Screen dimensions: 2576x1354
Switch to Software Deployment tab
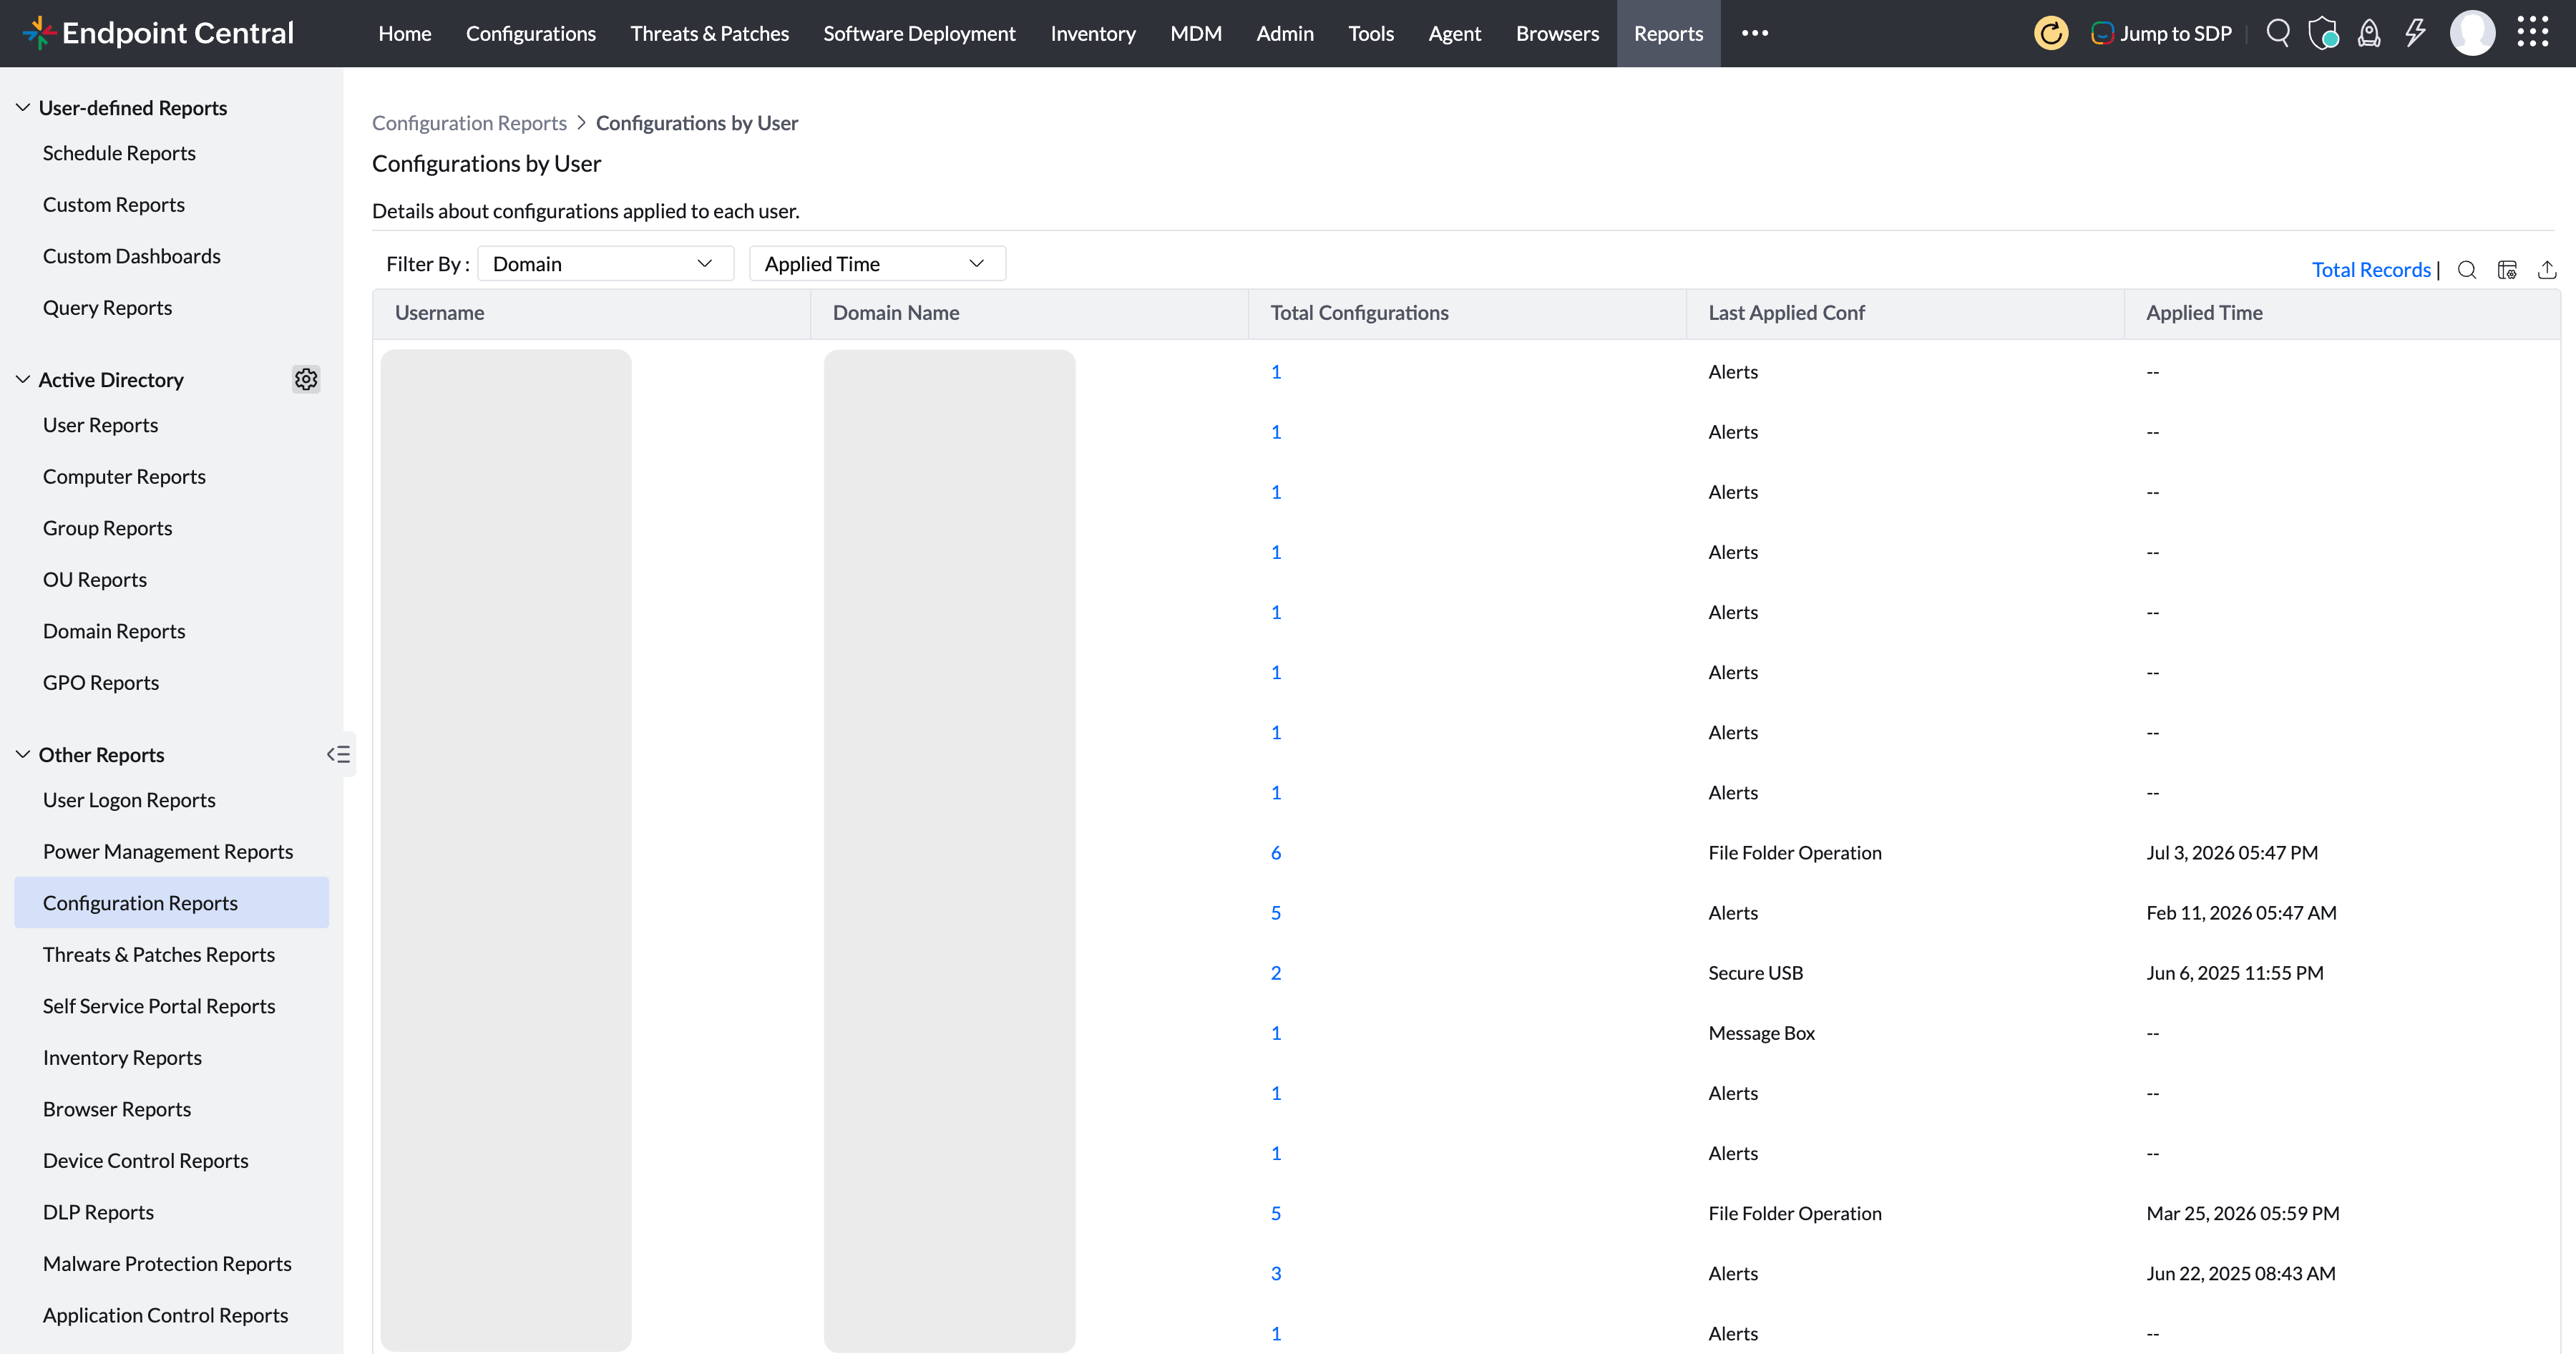[919, 33]
